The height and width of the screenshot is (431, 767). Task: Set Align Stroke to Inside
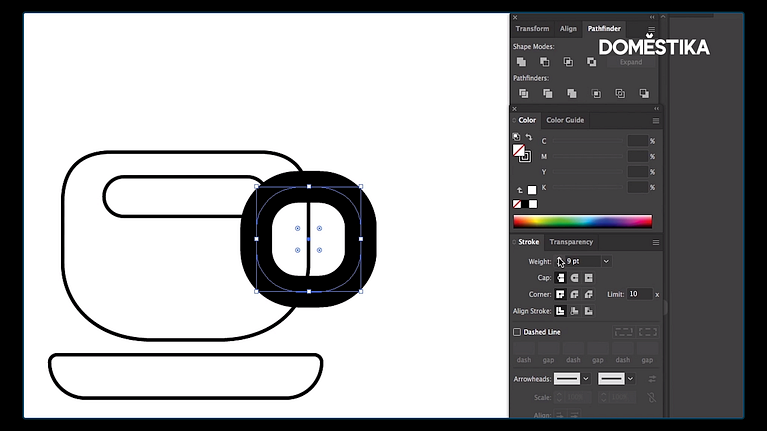pos(575,311)
